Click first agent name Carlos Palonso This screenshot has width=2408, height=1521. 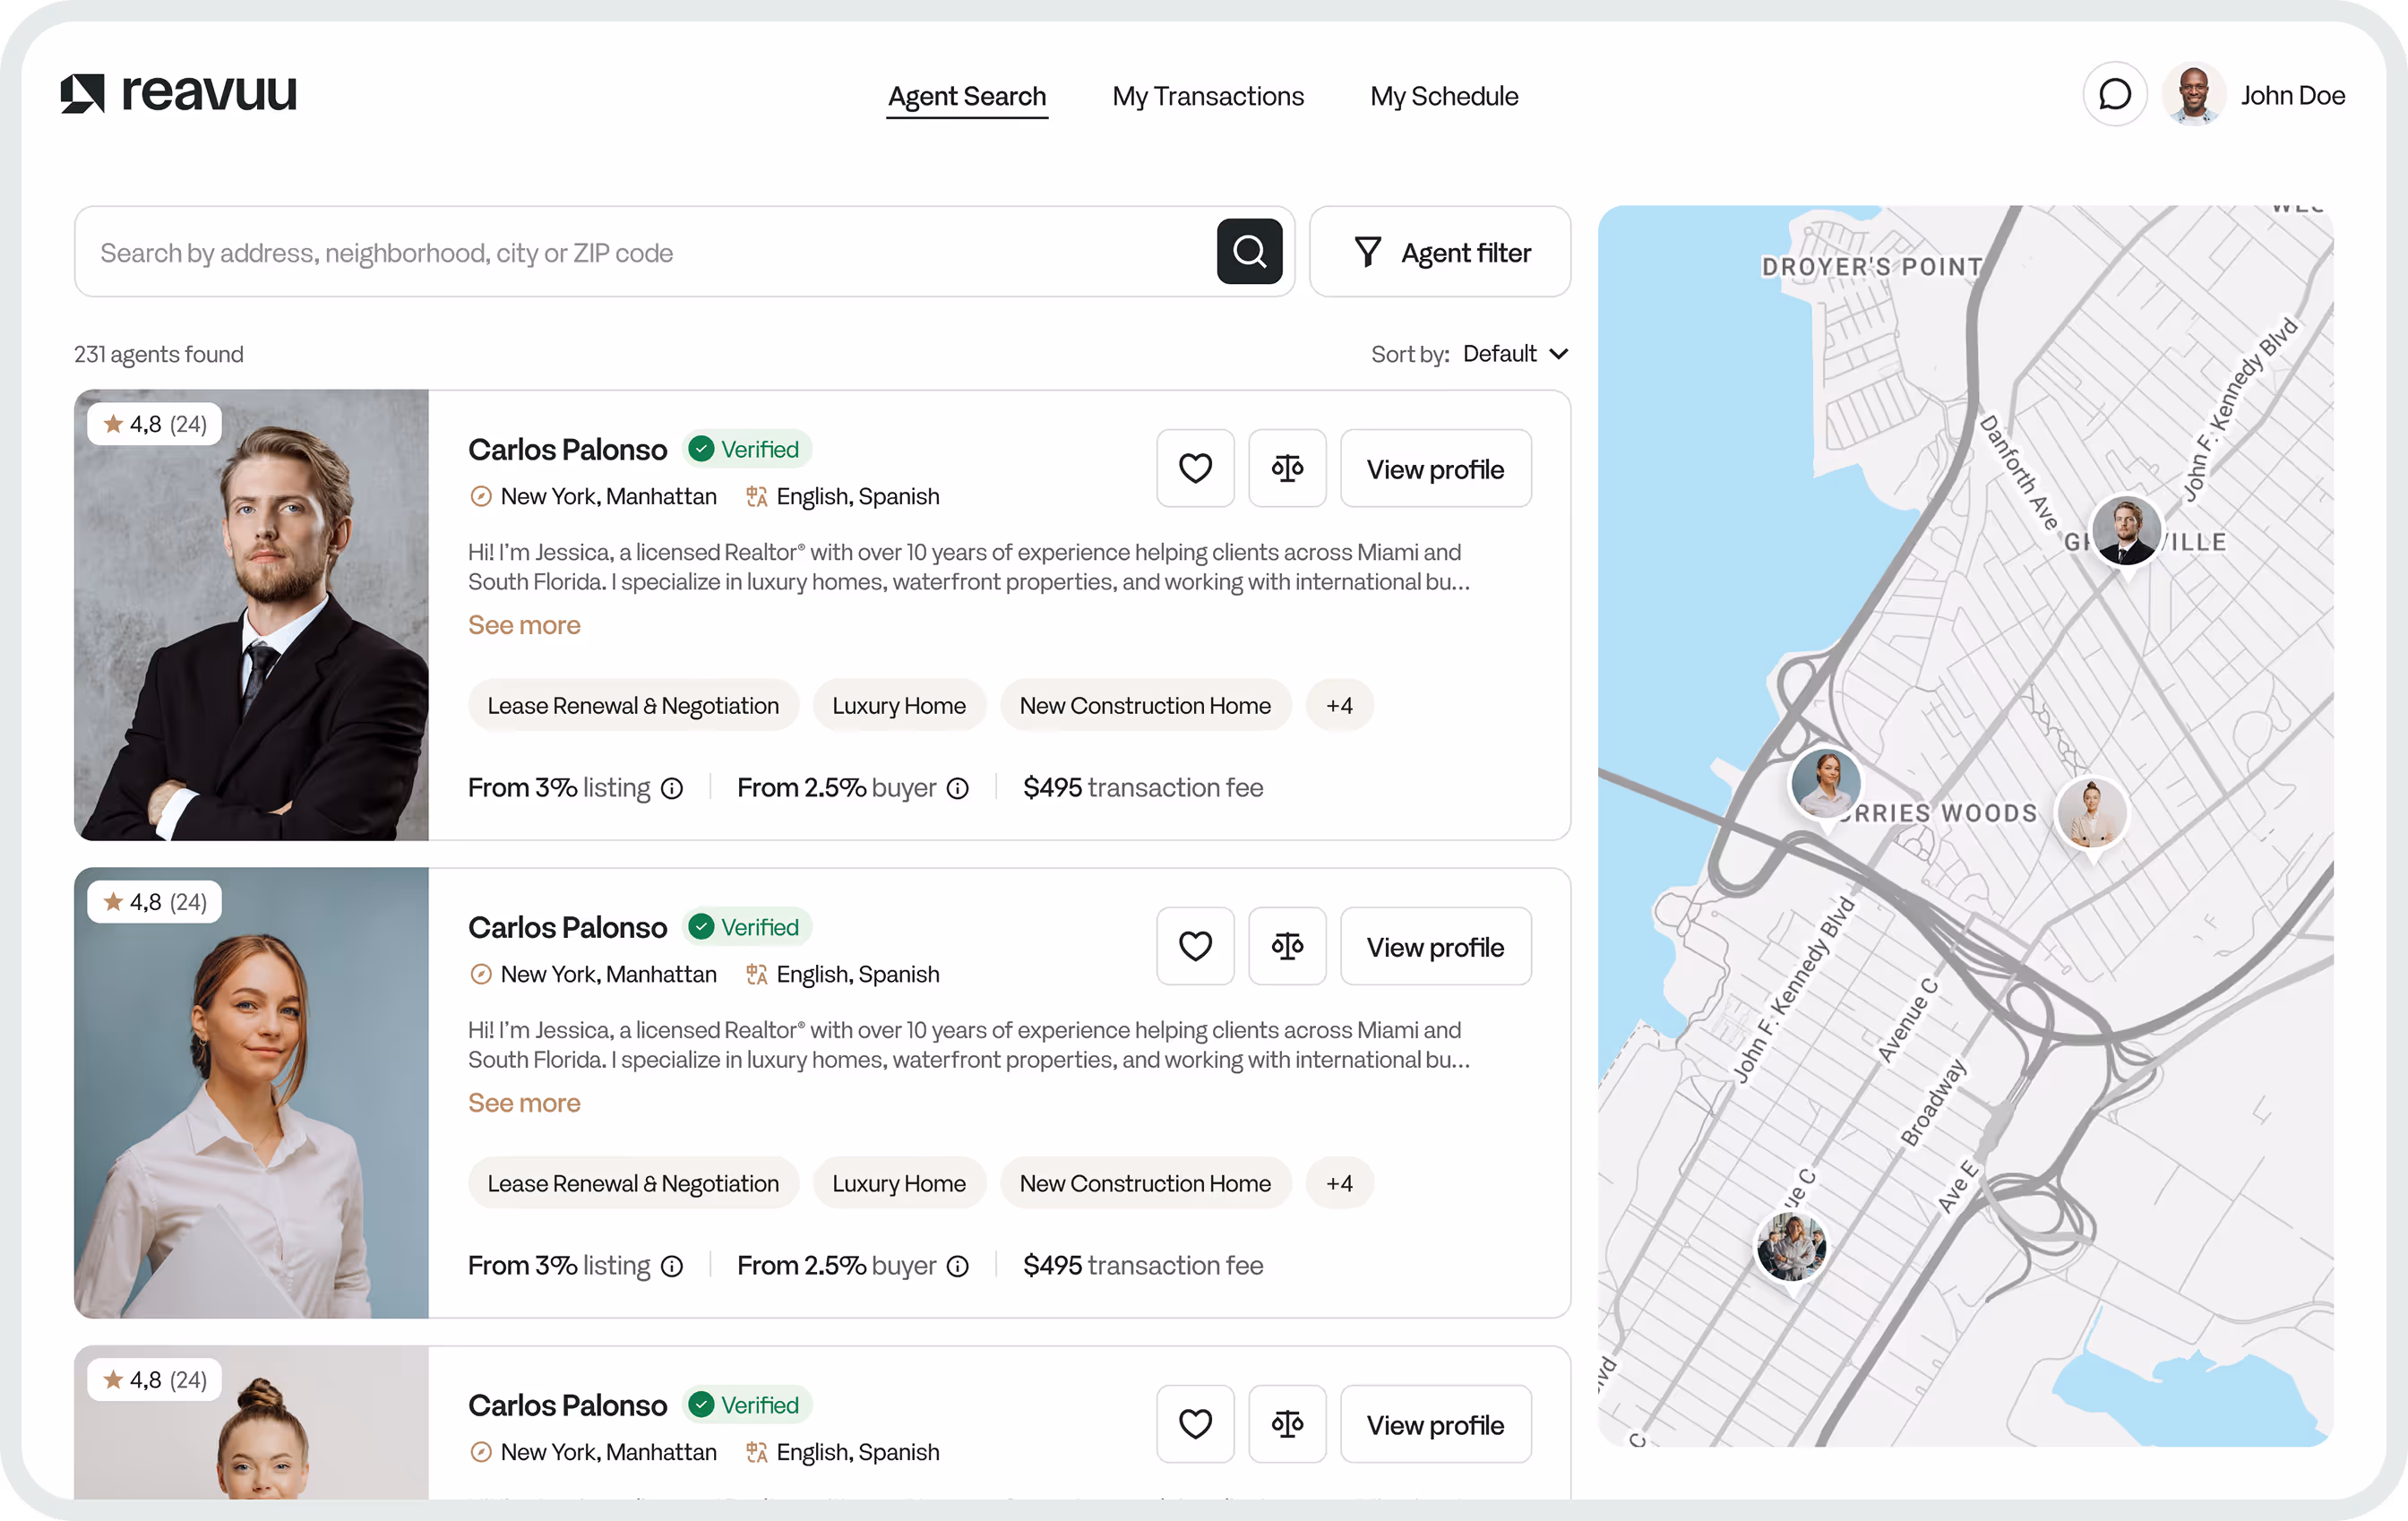[x=567, y=450]
